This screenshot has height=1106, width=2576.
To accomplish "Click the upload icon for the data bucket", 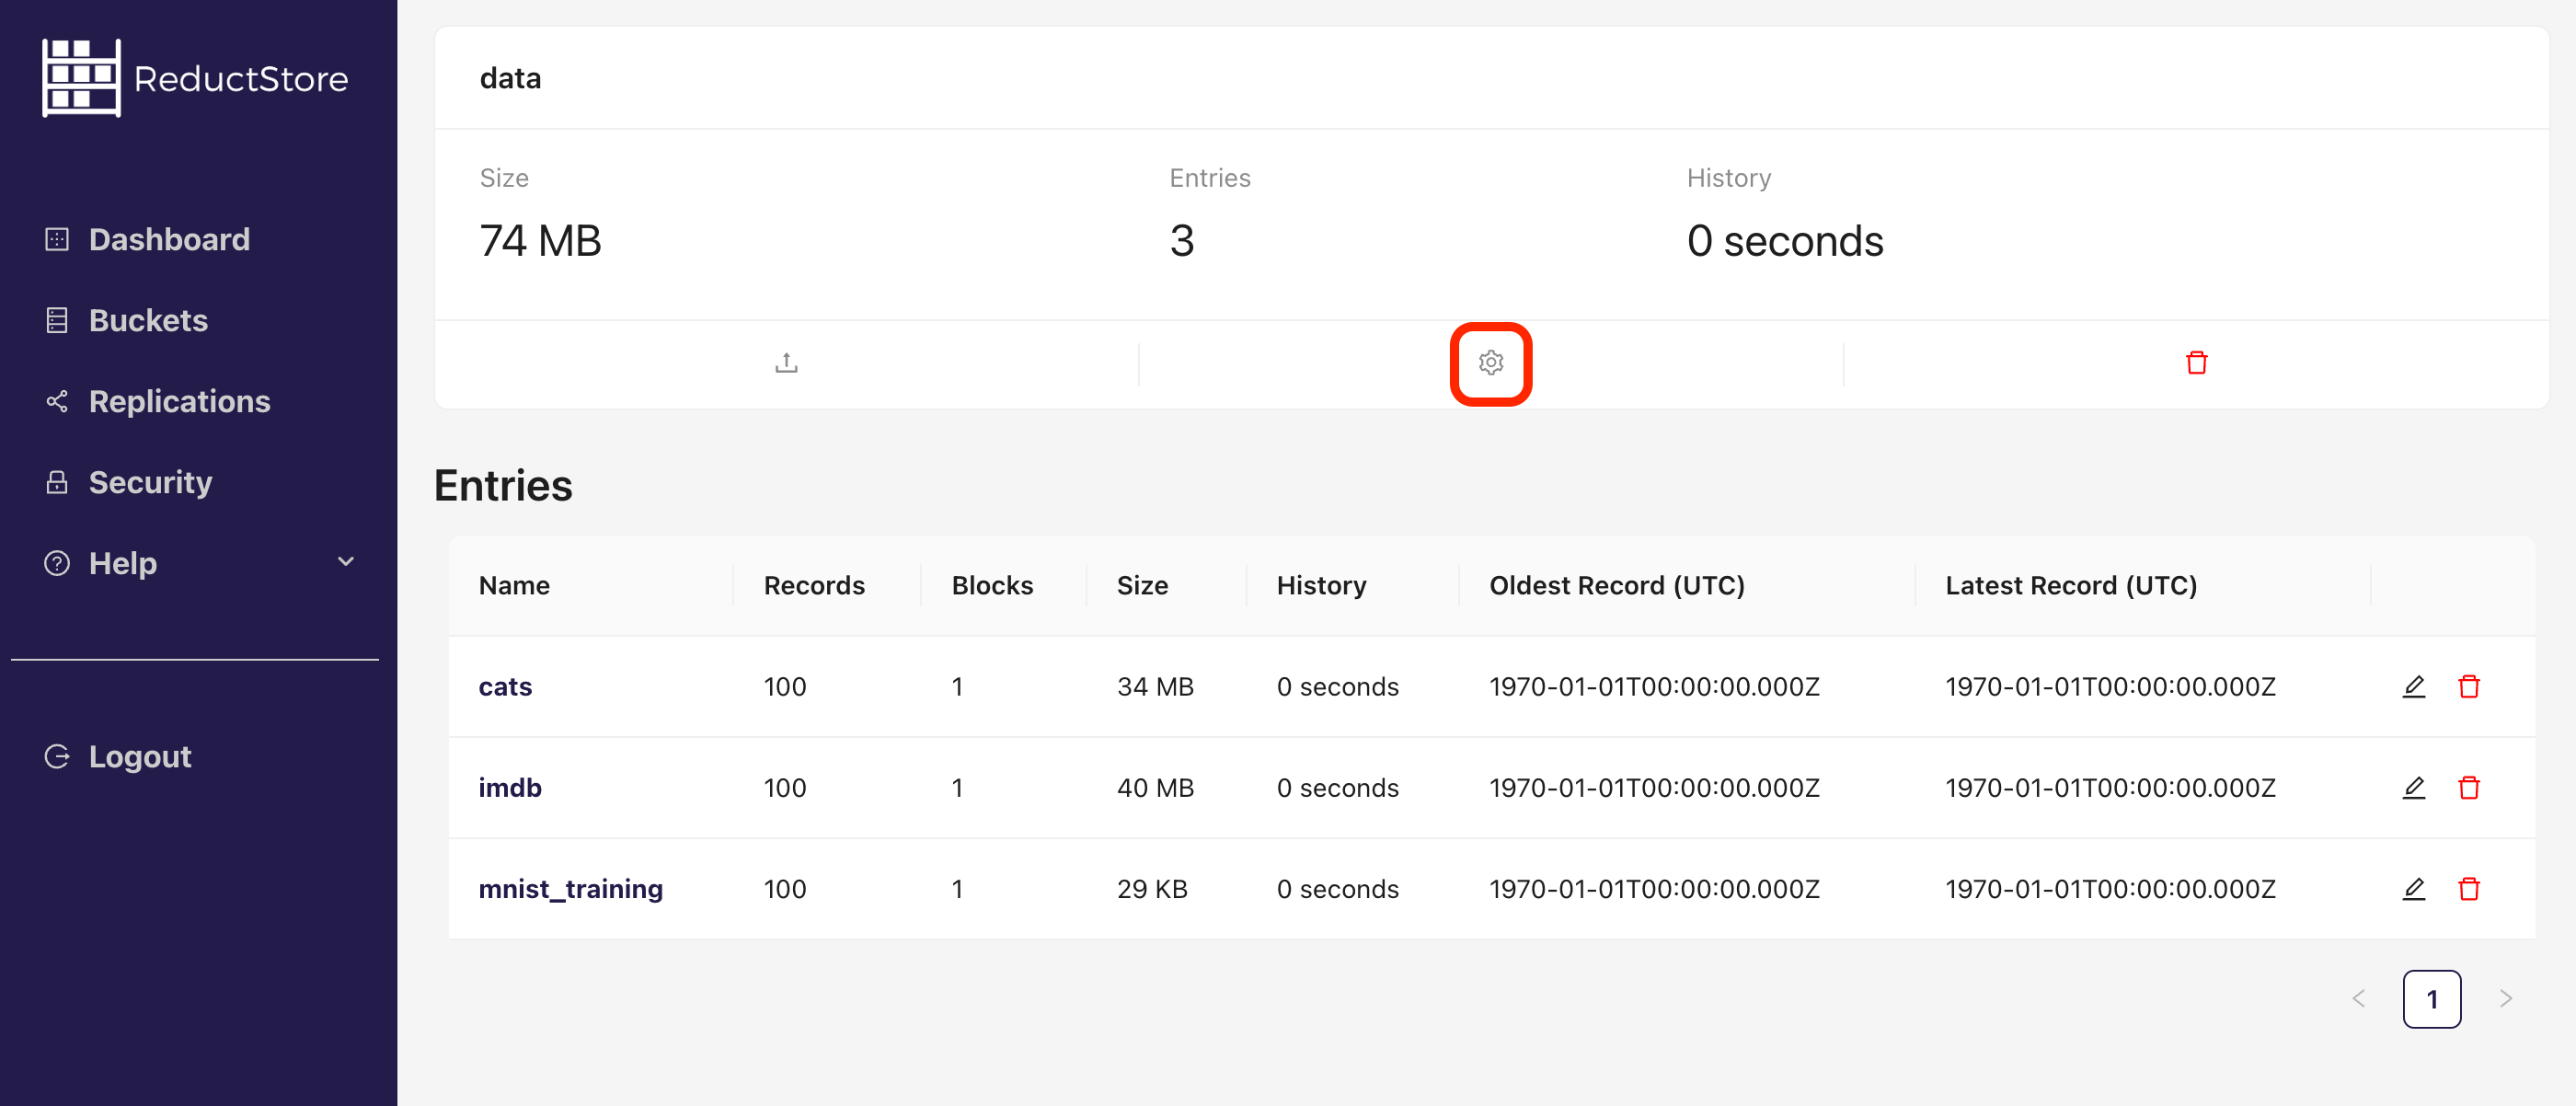I will tap(787, 362).
